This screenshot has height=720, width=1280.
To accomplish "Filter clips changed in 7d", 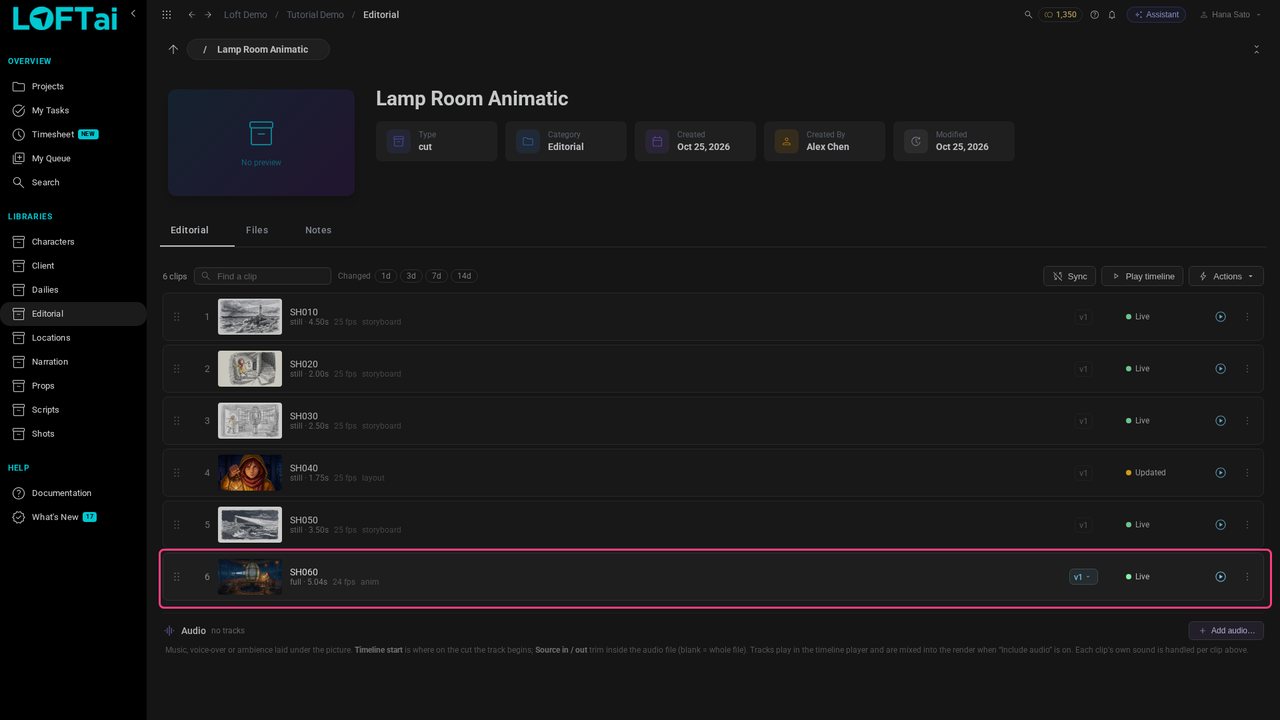I will click(436, 276).
